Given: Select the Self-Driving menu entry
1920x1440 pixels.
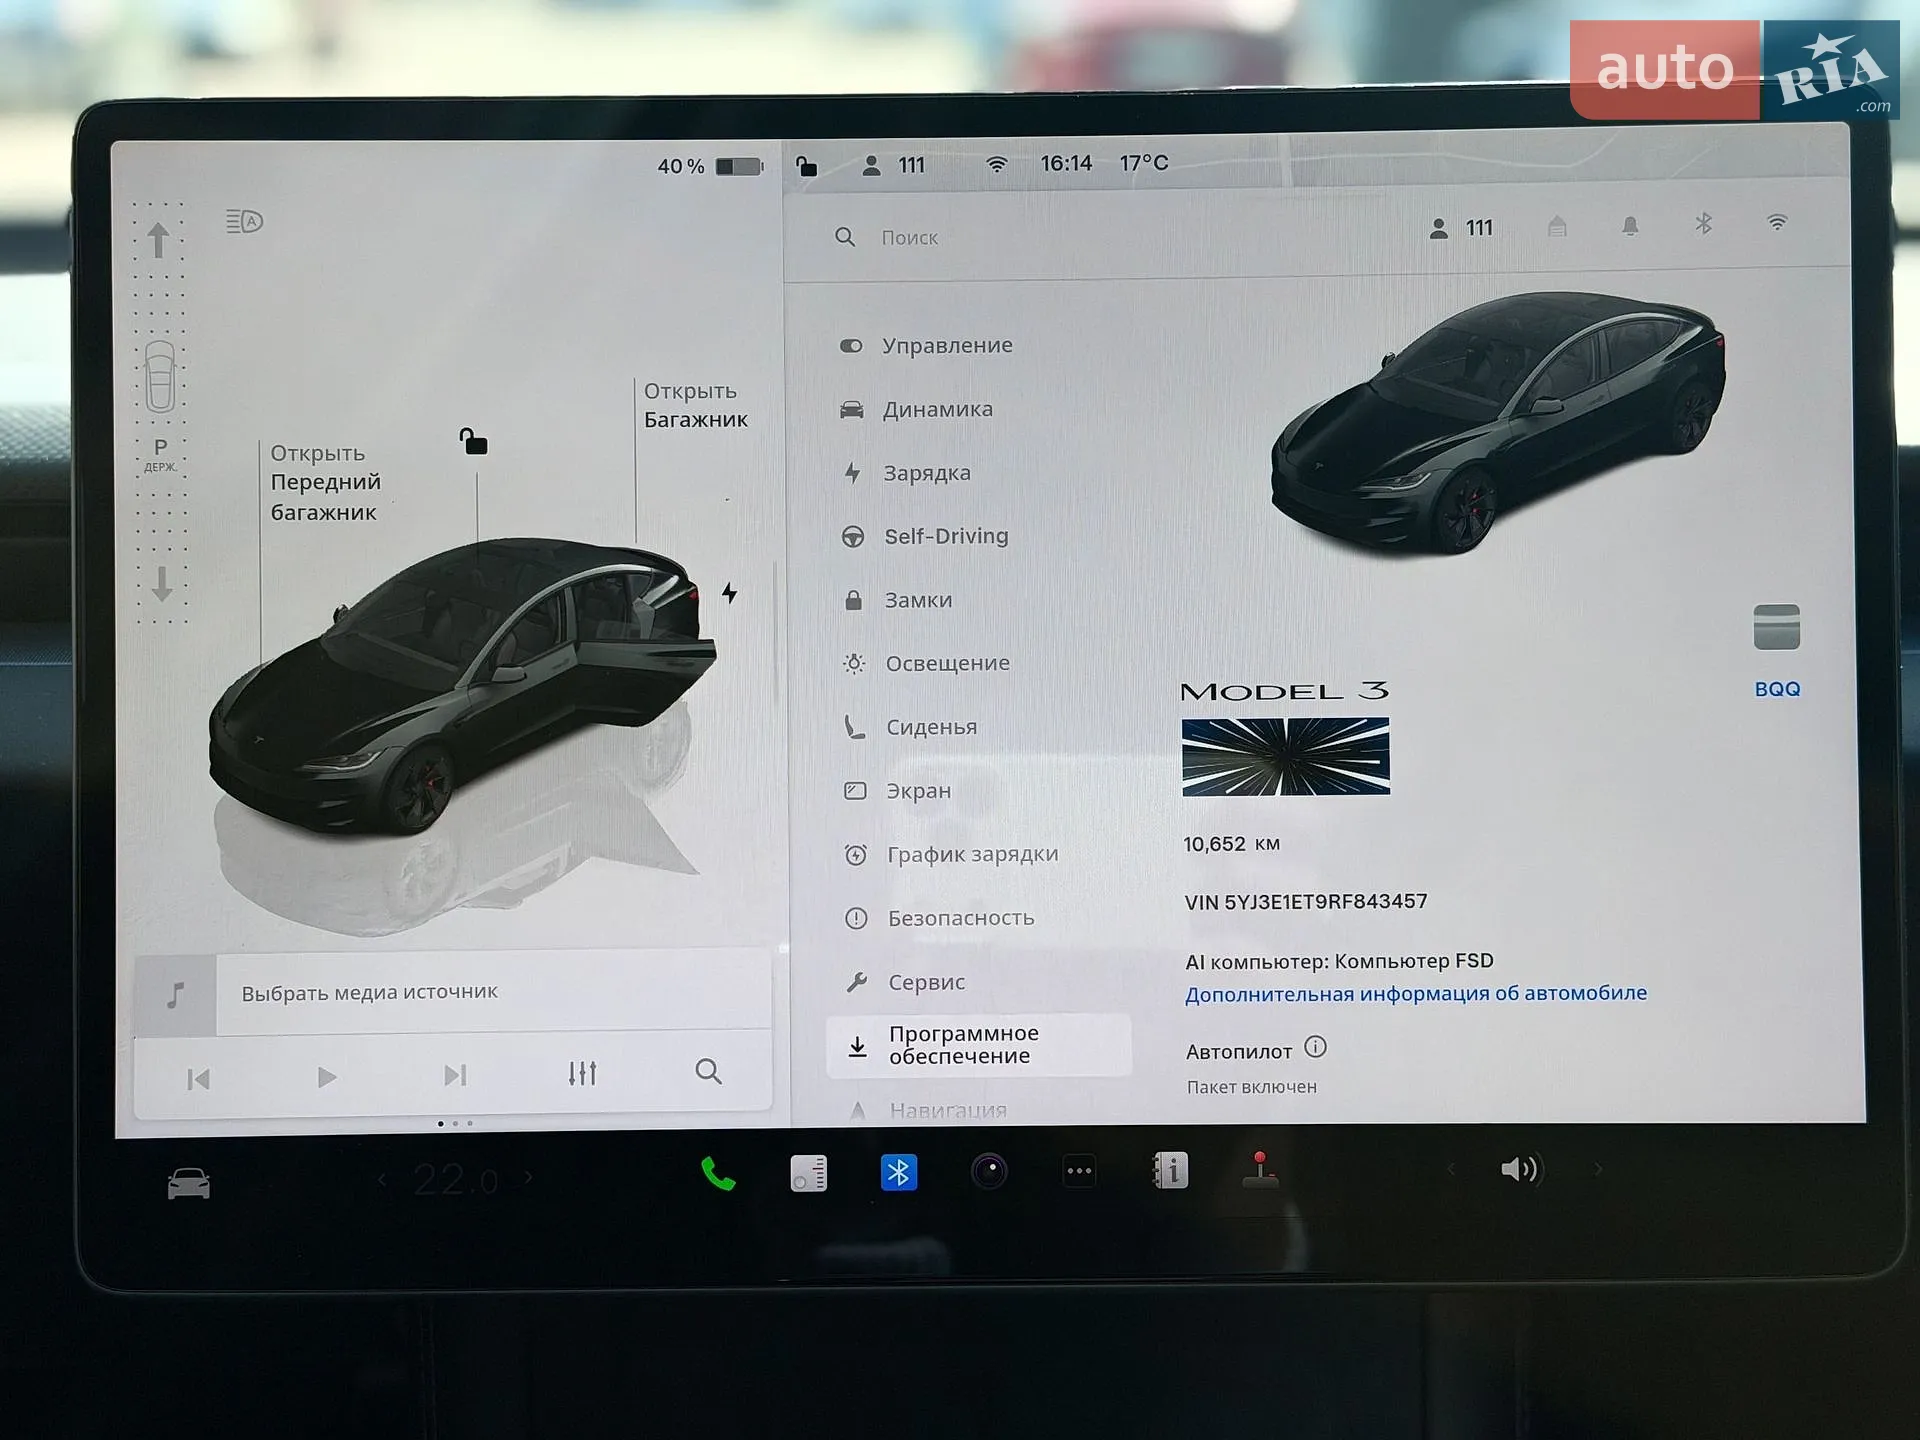Looking at the screenshot, I should pos(925,537).
